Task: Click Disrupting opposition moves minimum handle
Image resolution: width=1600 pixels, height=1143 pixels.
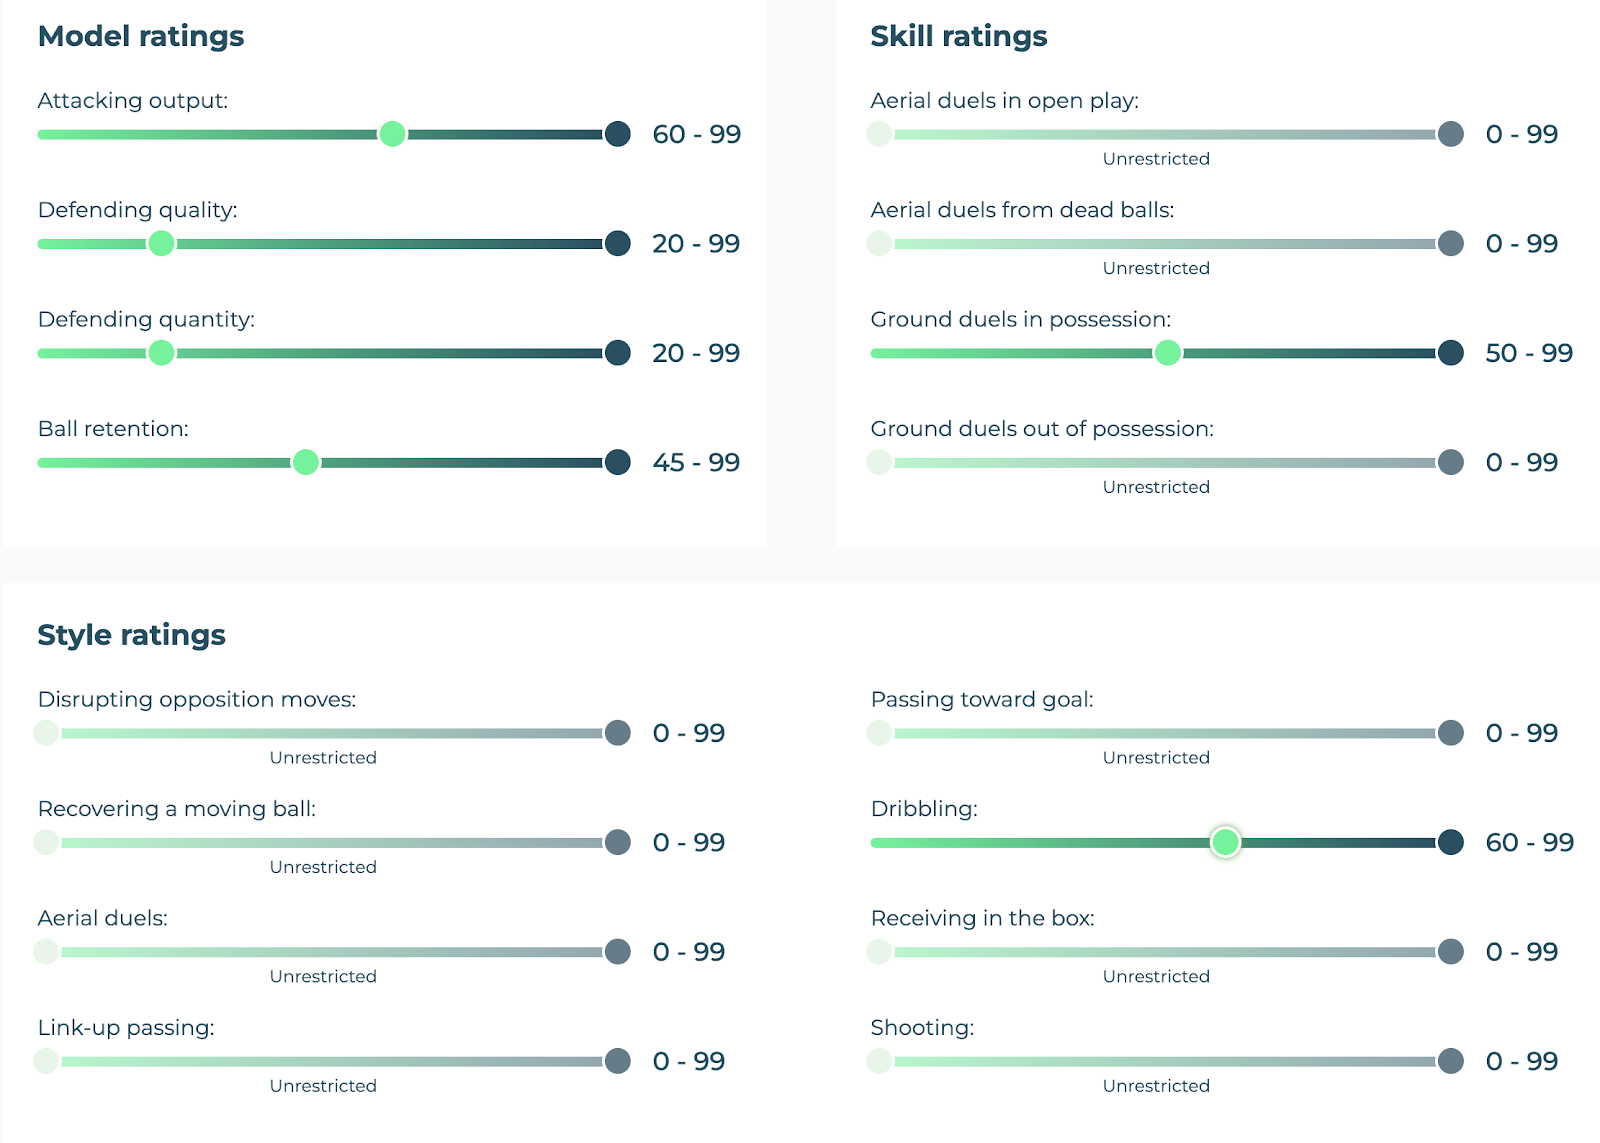Action: pyautogui.click(x=46, y=733)
